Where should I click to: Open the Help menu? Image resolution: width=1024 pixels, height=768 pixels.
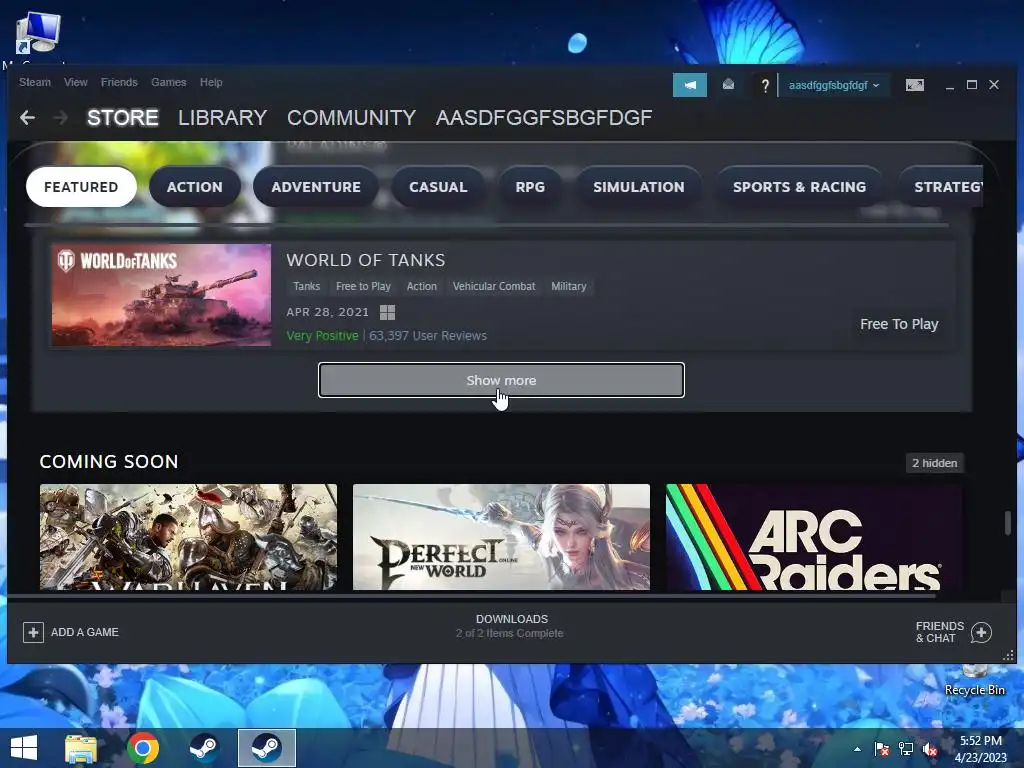211,82
